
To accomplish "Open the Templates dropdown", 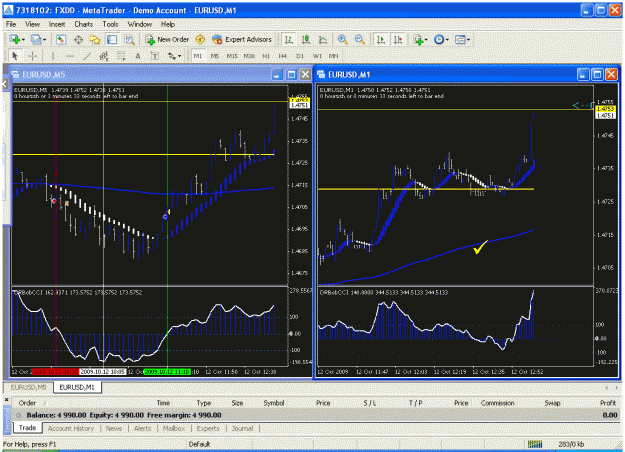I will point(462,39).
